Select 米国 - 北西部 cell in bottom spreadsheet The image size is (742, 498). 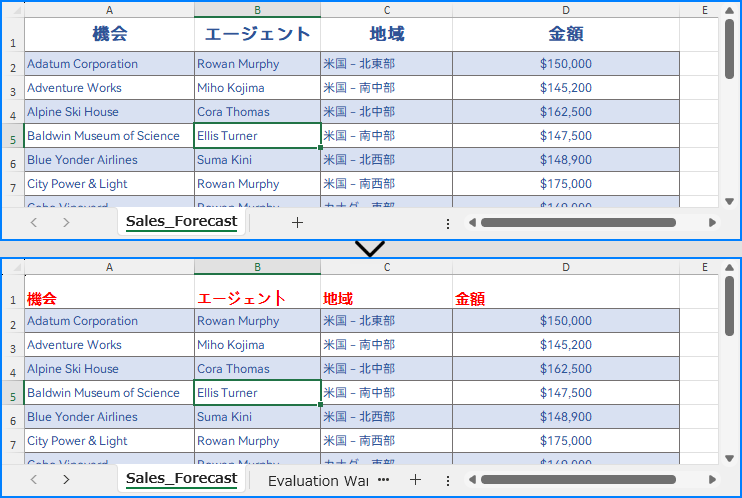coord(387,417)
